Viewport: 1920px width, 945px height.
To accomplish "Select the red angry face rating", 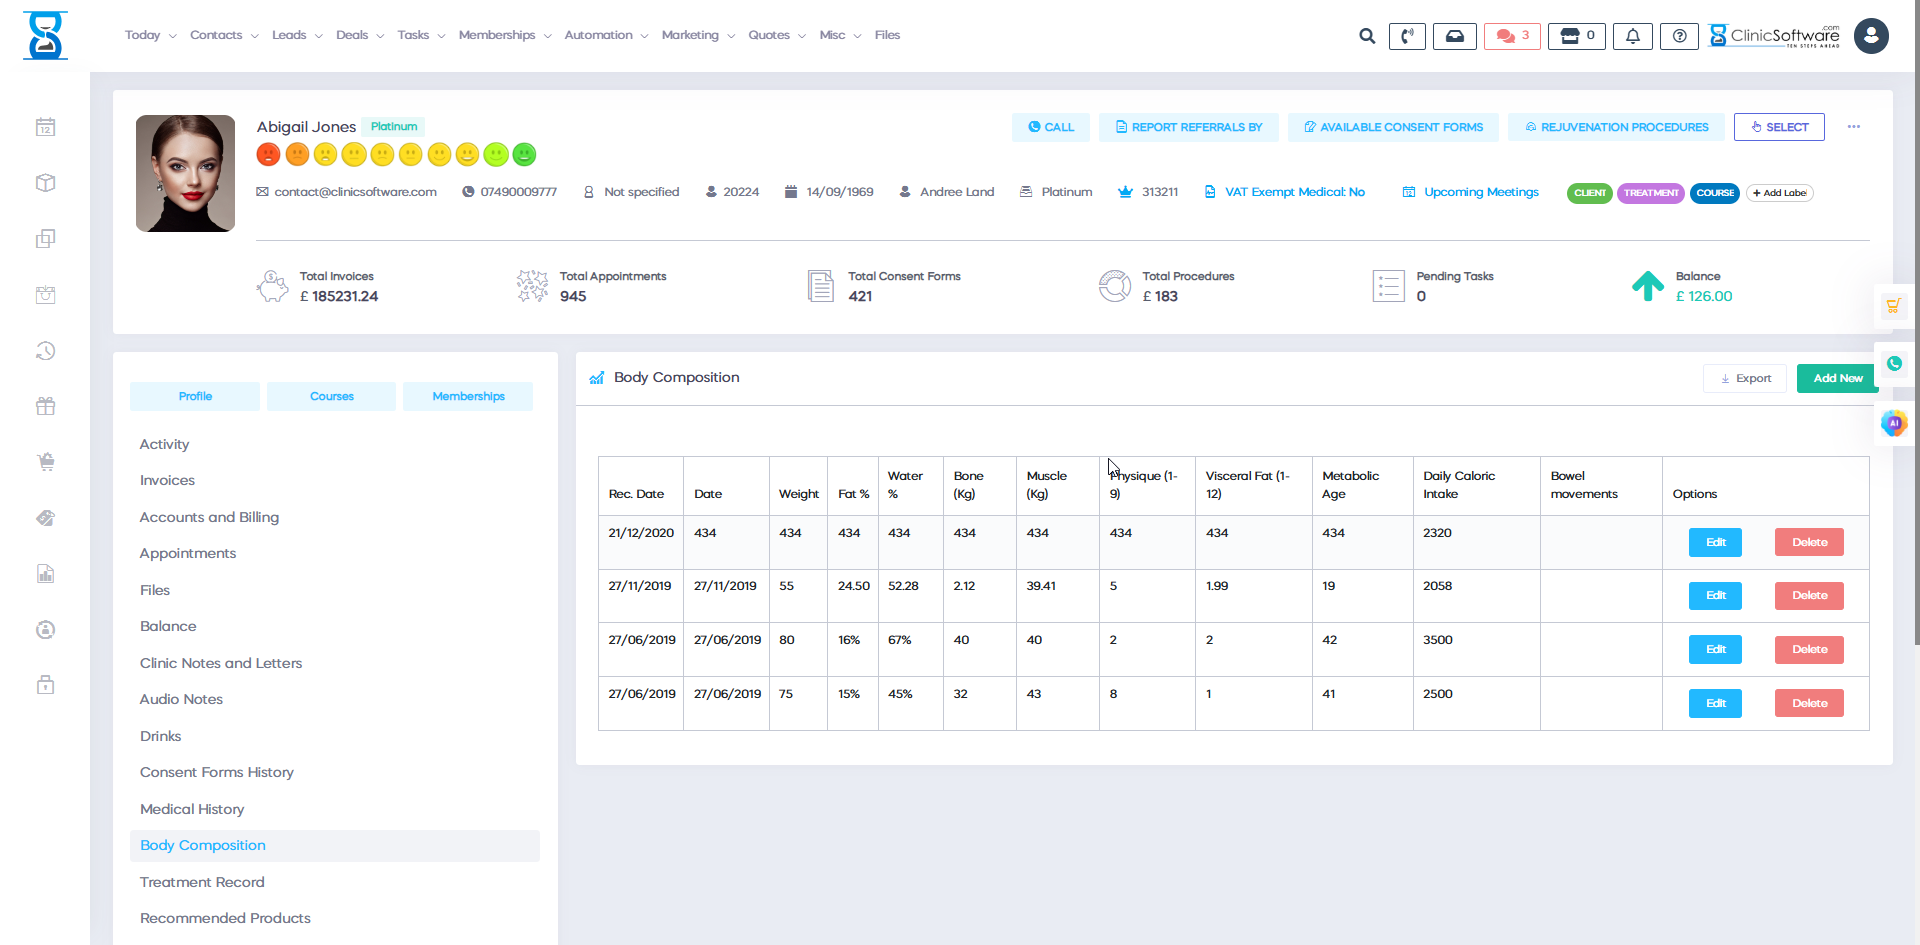I will (x=268, y=154).
